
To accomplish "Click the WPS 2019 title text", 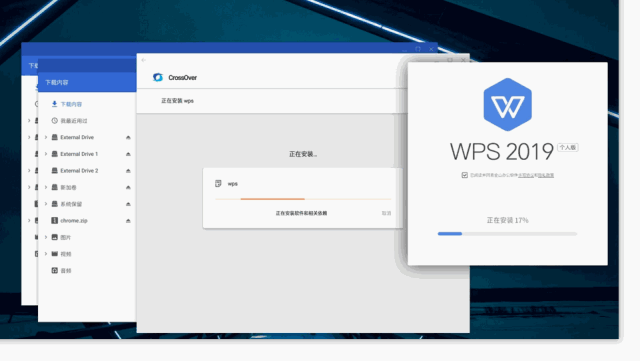I will [502, 152].
